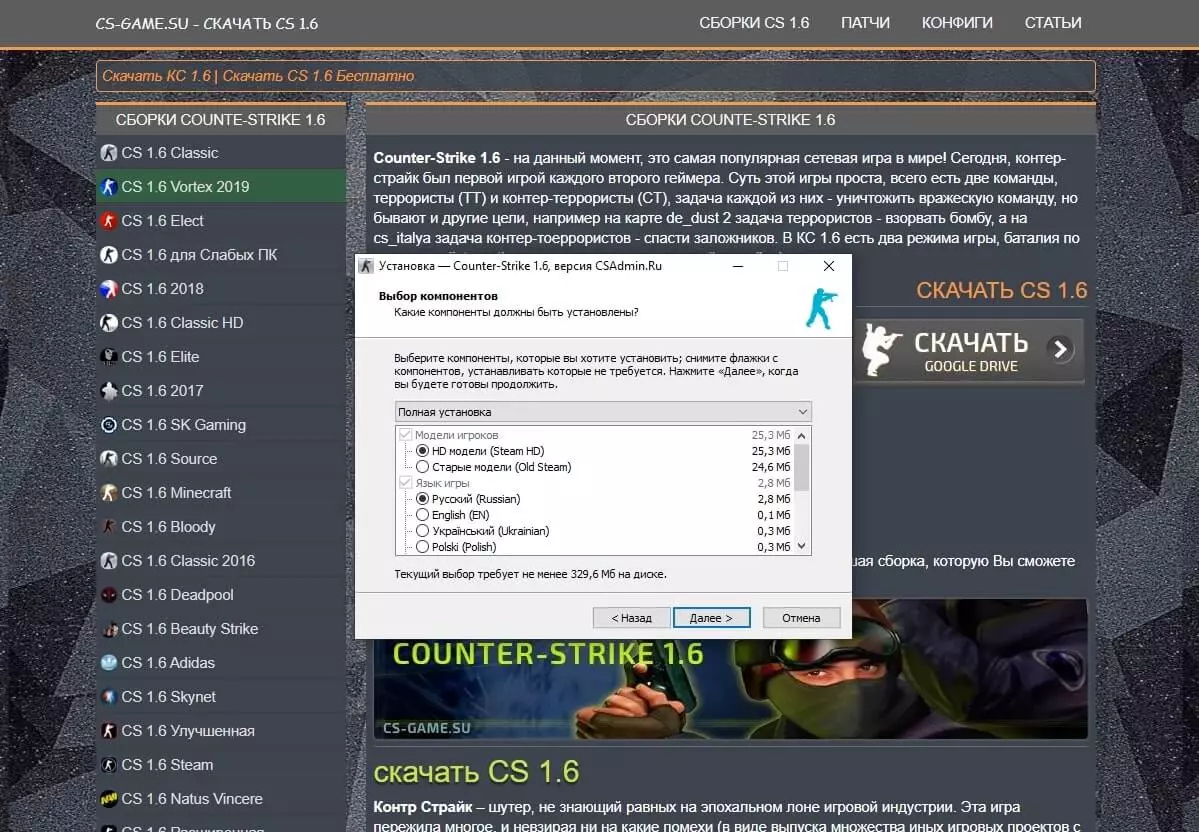Open the СТАТЬИ menu item
1199x832 pixels.
click(x=1053, y=23)
